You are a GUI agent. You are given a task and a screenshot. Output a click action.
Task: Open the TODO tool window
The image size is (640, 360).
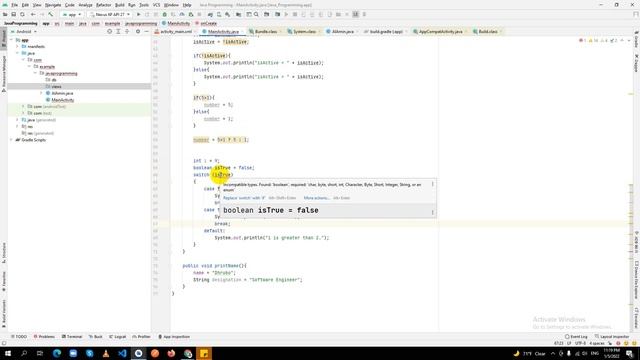click(x=19, y=337)
